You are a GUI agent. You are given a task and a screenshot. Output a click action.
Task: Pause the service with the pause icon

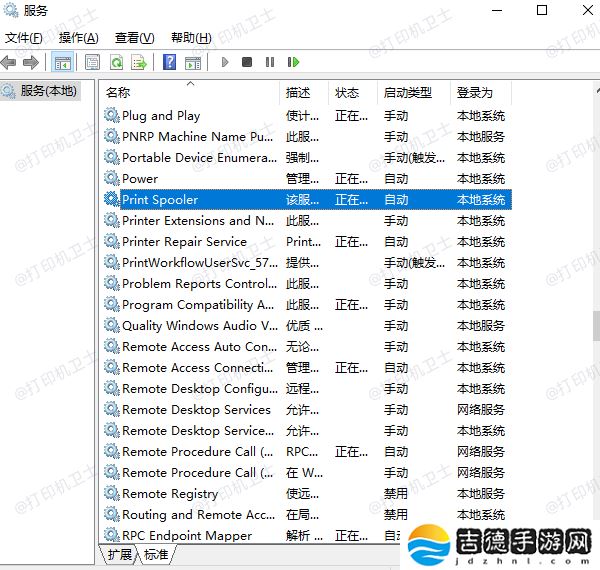(x=270, y=62)
